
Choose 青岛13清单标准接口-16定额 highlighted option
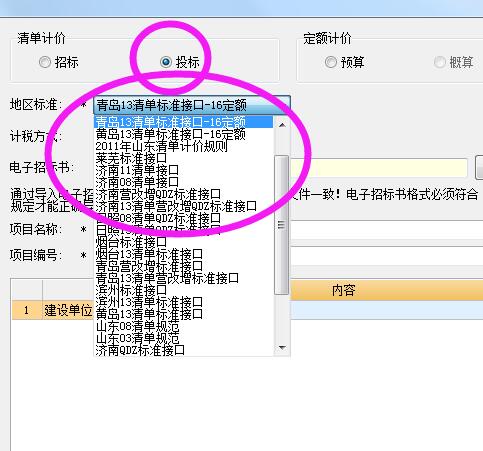(x=183, y=122)
